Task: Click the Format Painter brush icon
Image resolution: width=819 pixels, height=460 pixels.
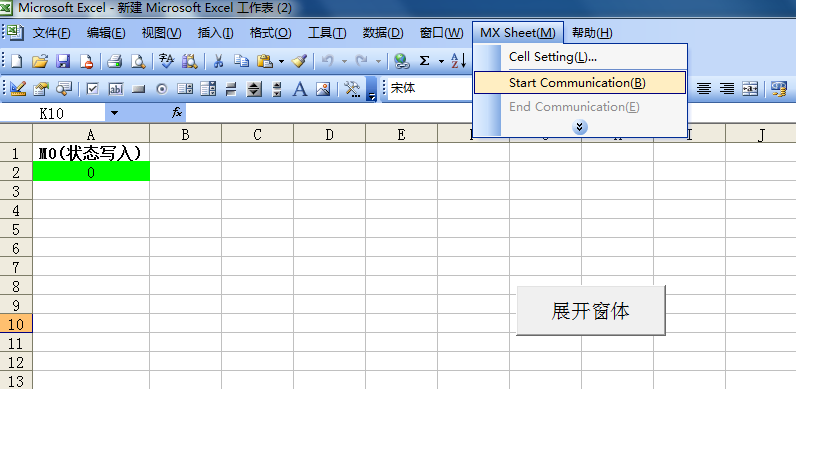Action: coord(300,61)
